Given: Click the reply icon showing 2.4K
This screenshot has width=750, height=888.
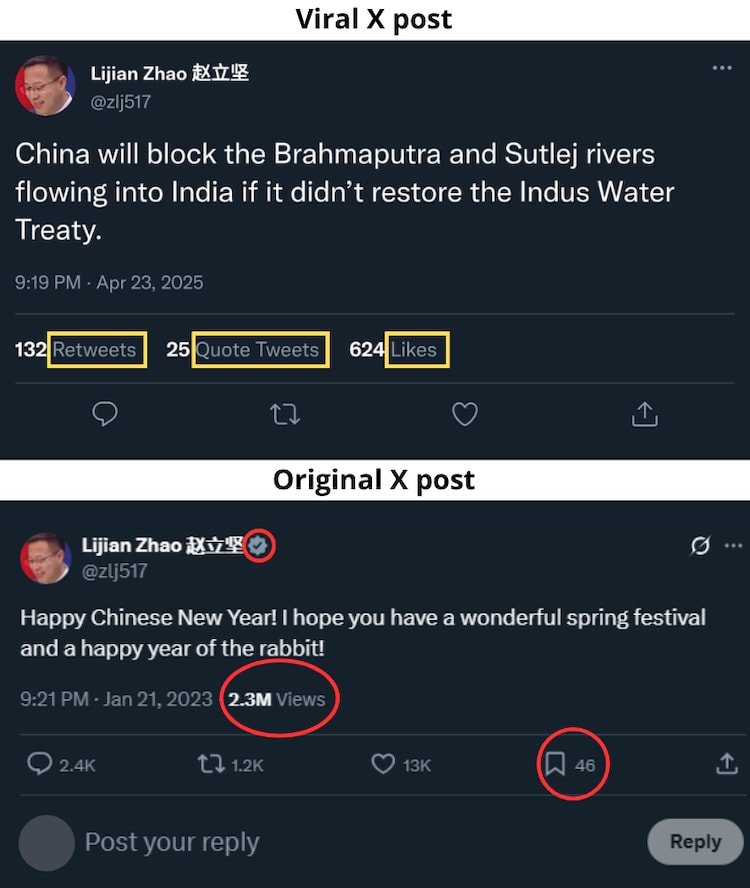Looking at the screenshot, I should click(40, 765).
